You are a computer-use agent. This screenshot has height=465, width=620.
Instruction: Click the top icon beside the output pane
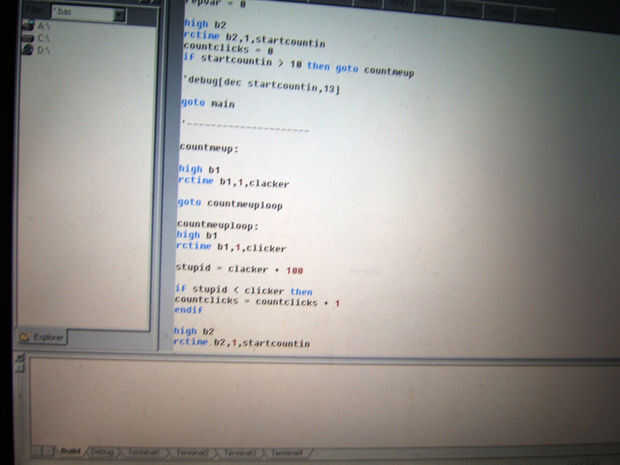[21, 359]
